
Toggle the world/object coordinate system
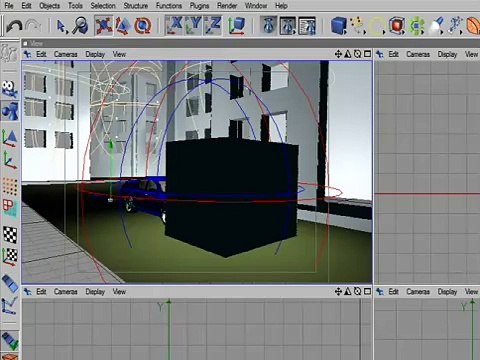pyautogui.click(x=236, y=25)
